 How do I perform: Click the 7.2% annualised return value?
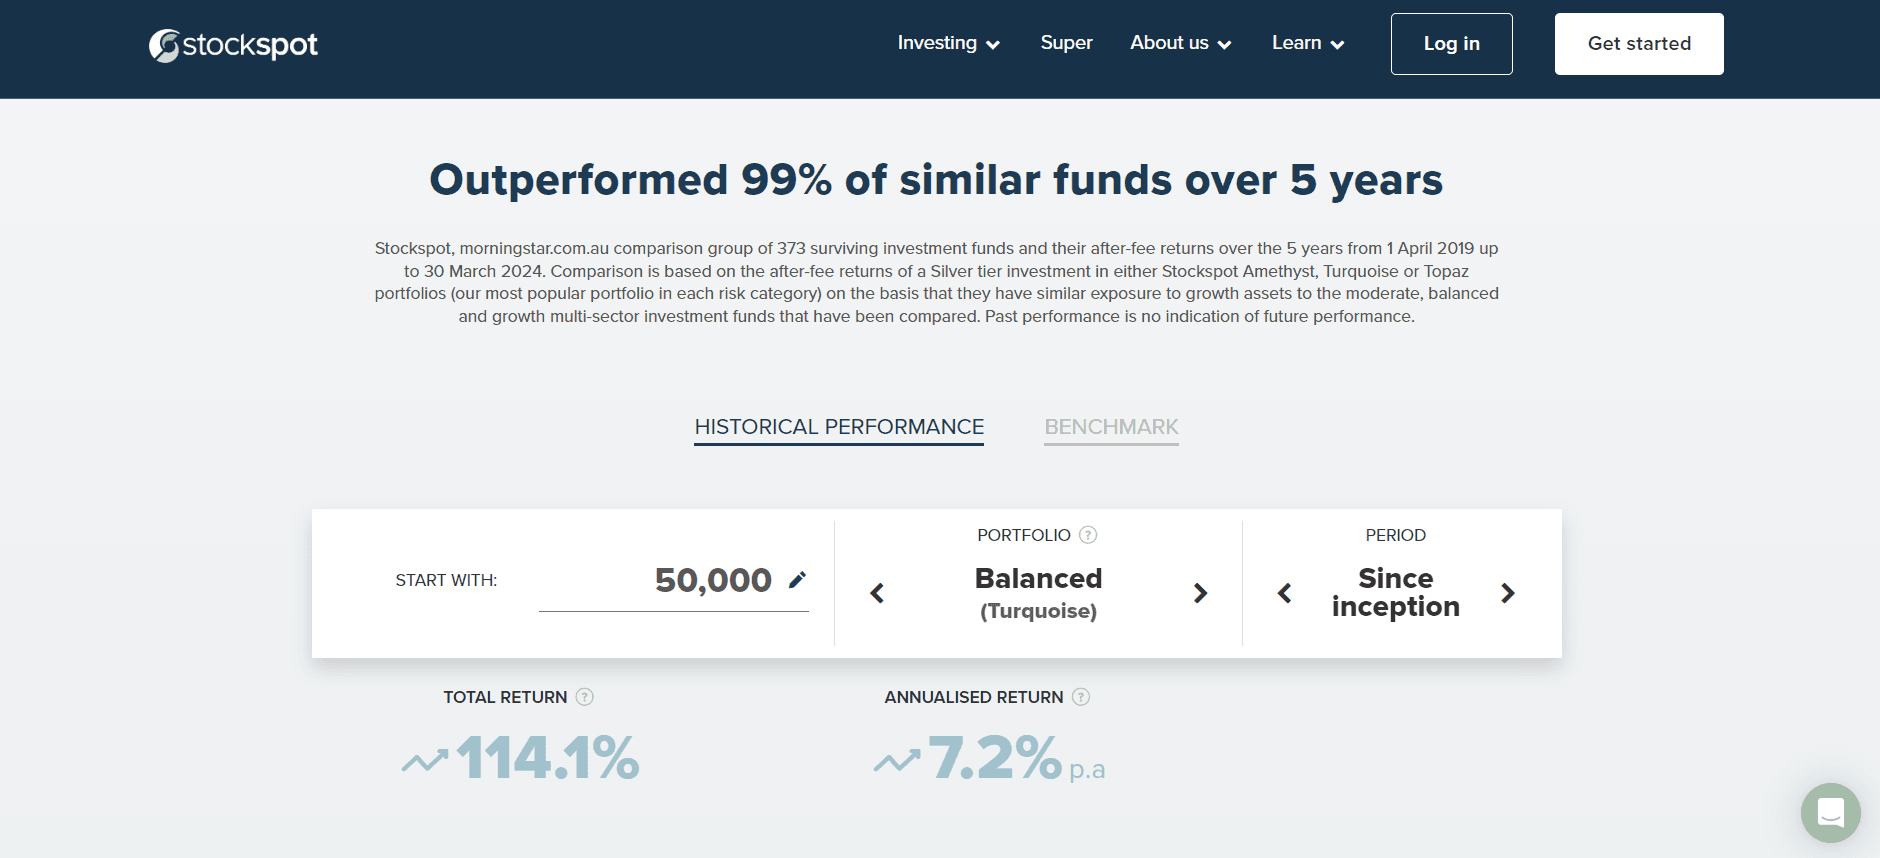point(995,758)
